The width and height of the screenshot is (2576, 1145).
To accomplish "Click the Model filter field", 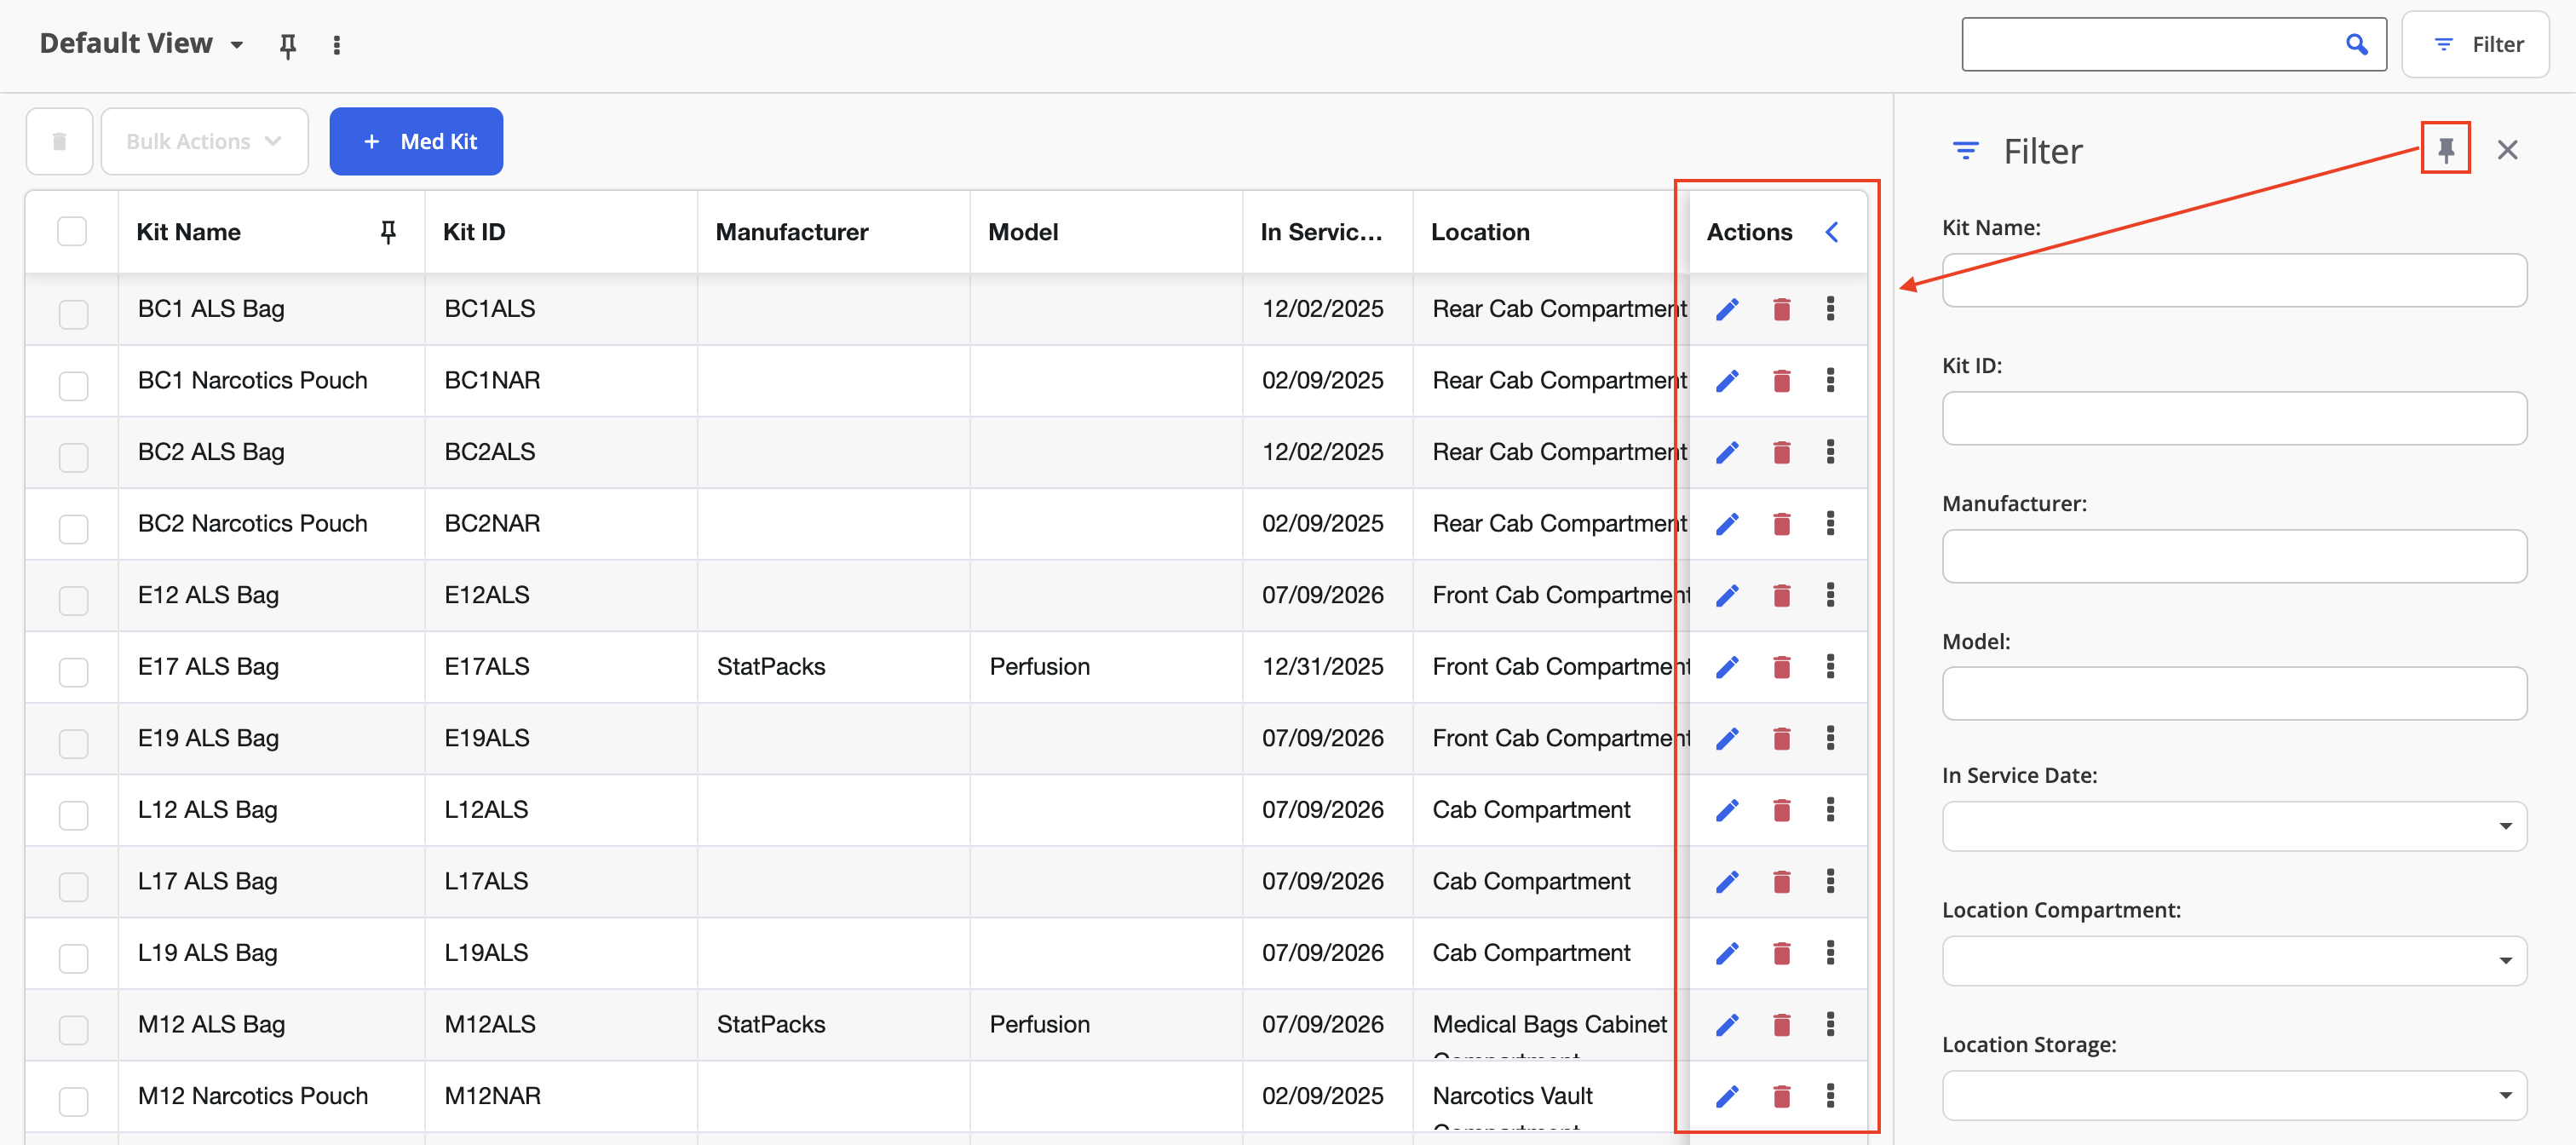I will click(2234, 693).
